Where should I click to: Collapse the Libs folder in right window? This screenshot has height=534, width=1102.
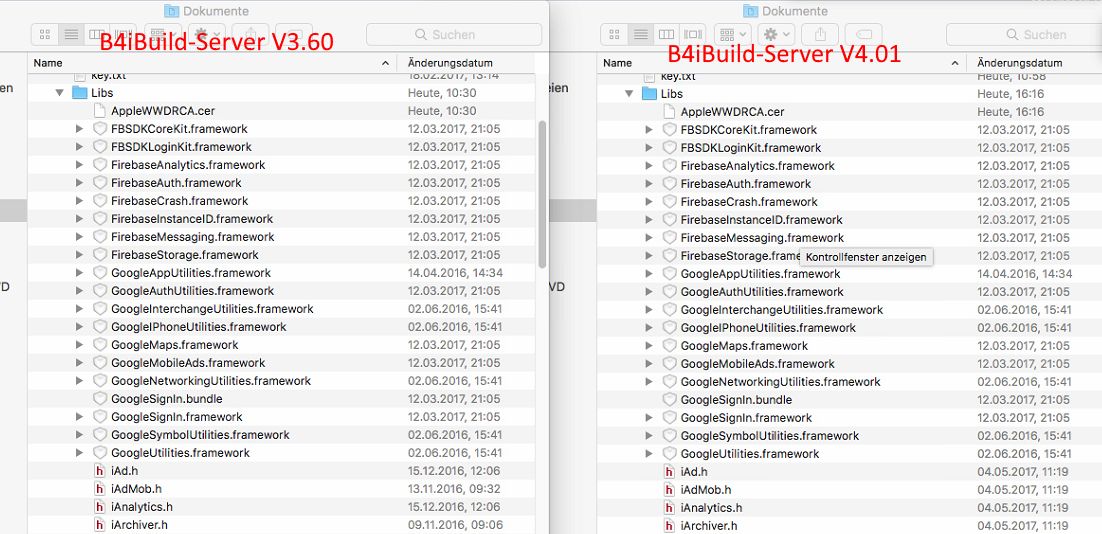629,93
